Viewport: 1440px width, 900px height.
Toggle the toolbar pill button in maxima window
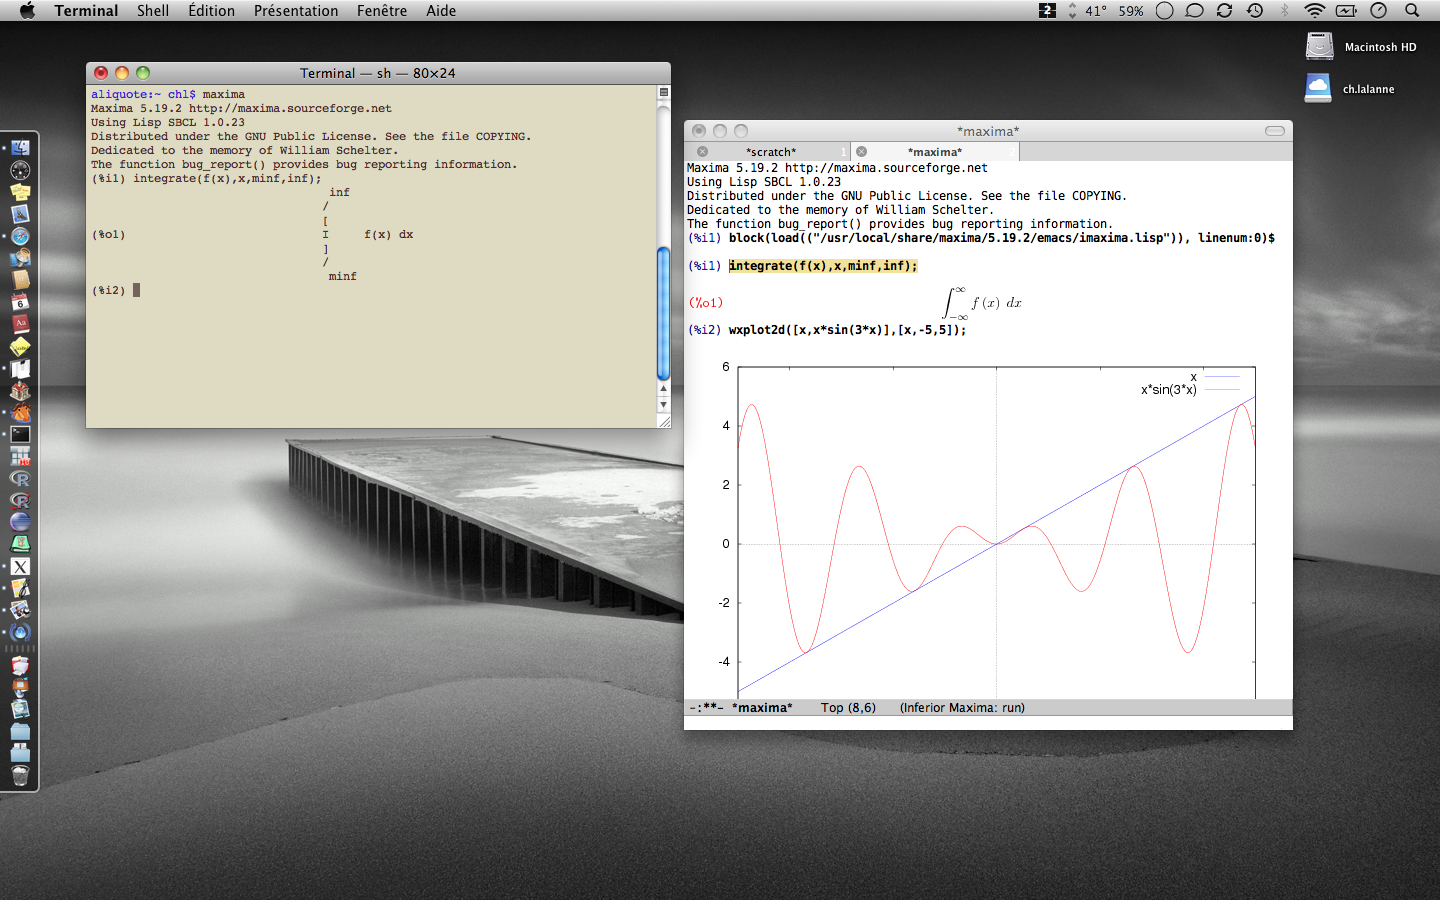[1274, 131]
